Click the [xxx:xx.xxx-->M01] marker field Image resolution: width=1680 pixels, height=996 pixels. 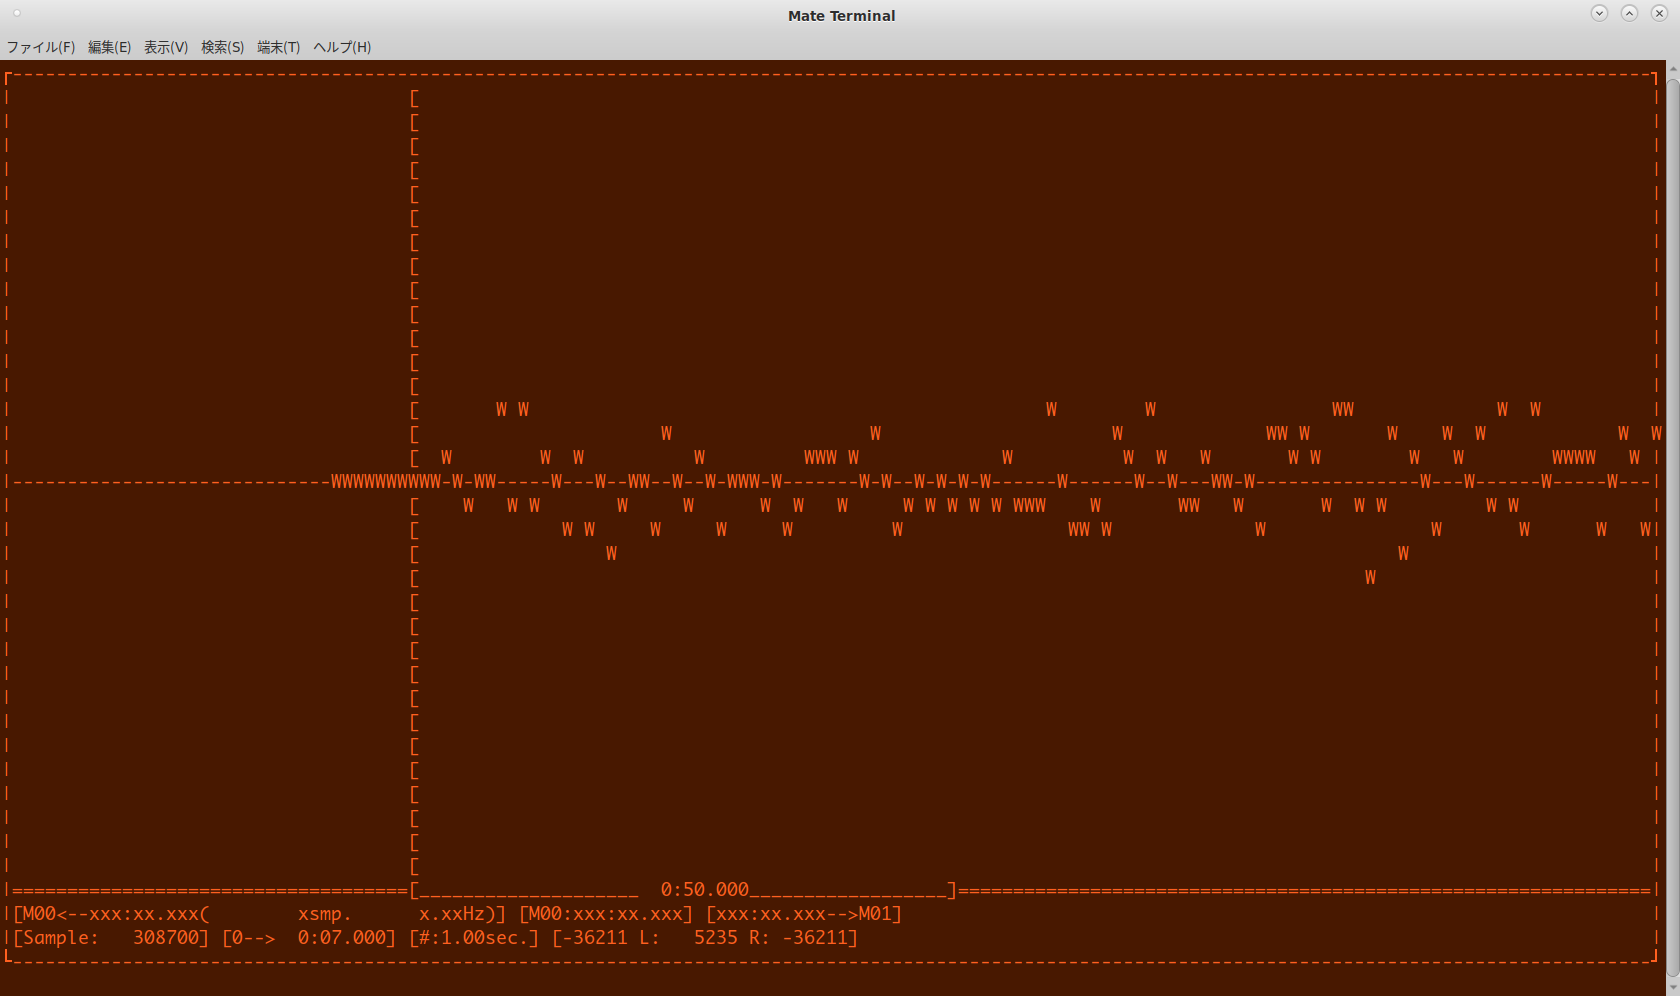[804, 914]
